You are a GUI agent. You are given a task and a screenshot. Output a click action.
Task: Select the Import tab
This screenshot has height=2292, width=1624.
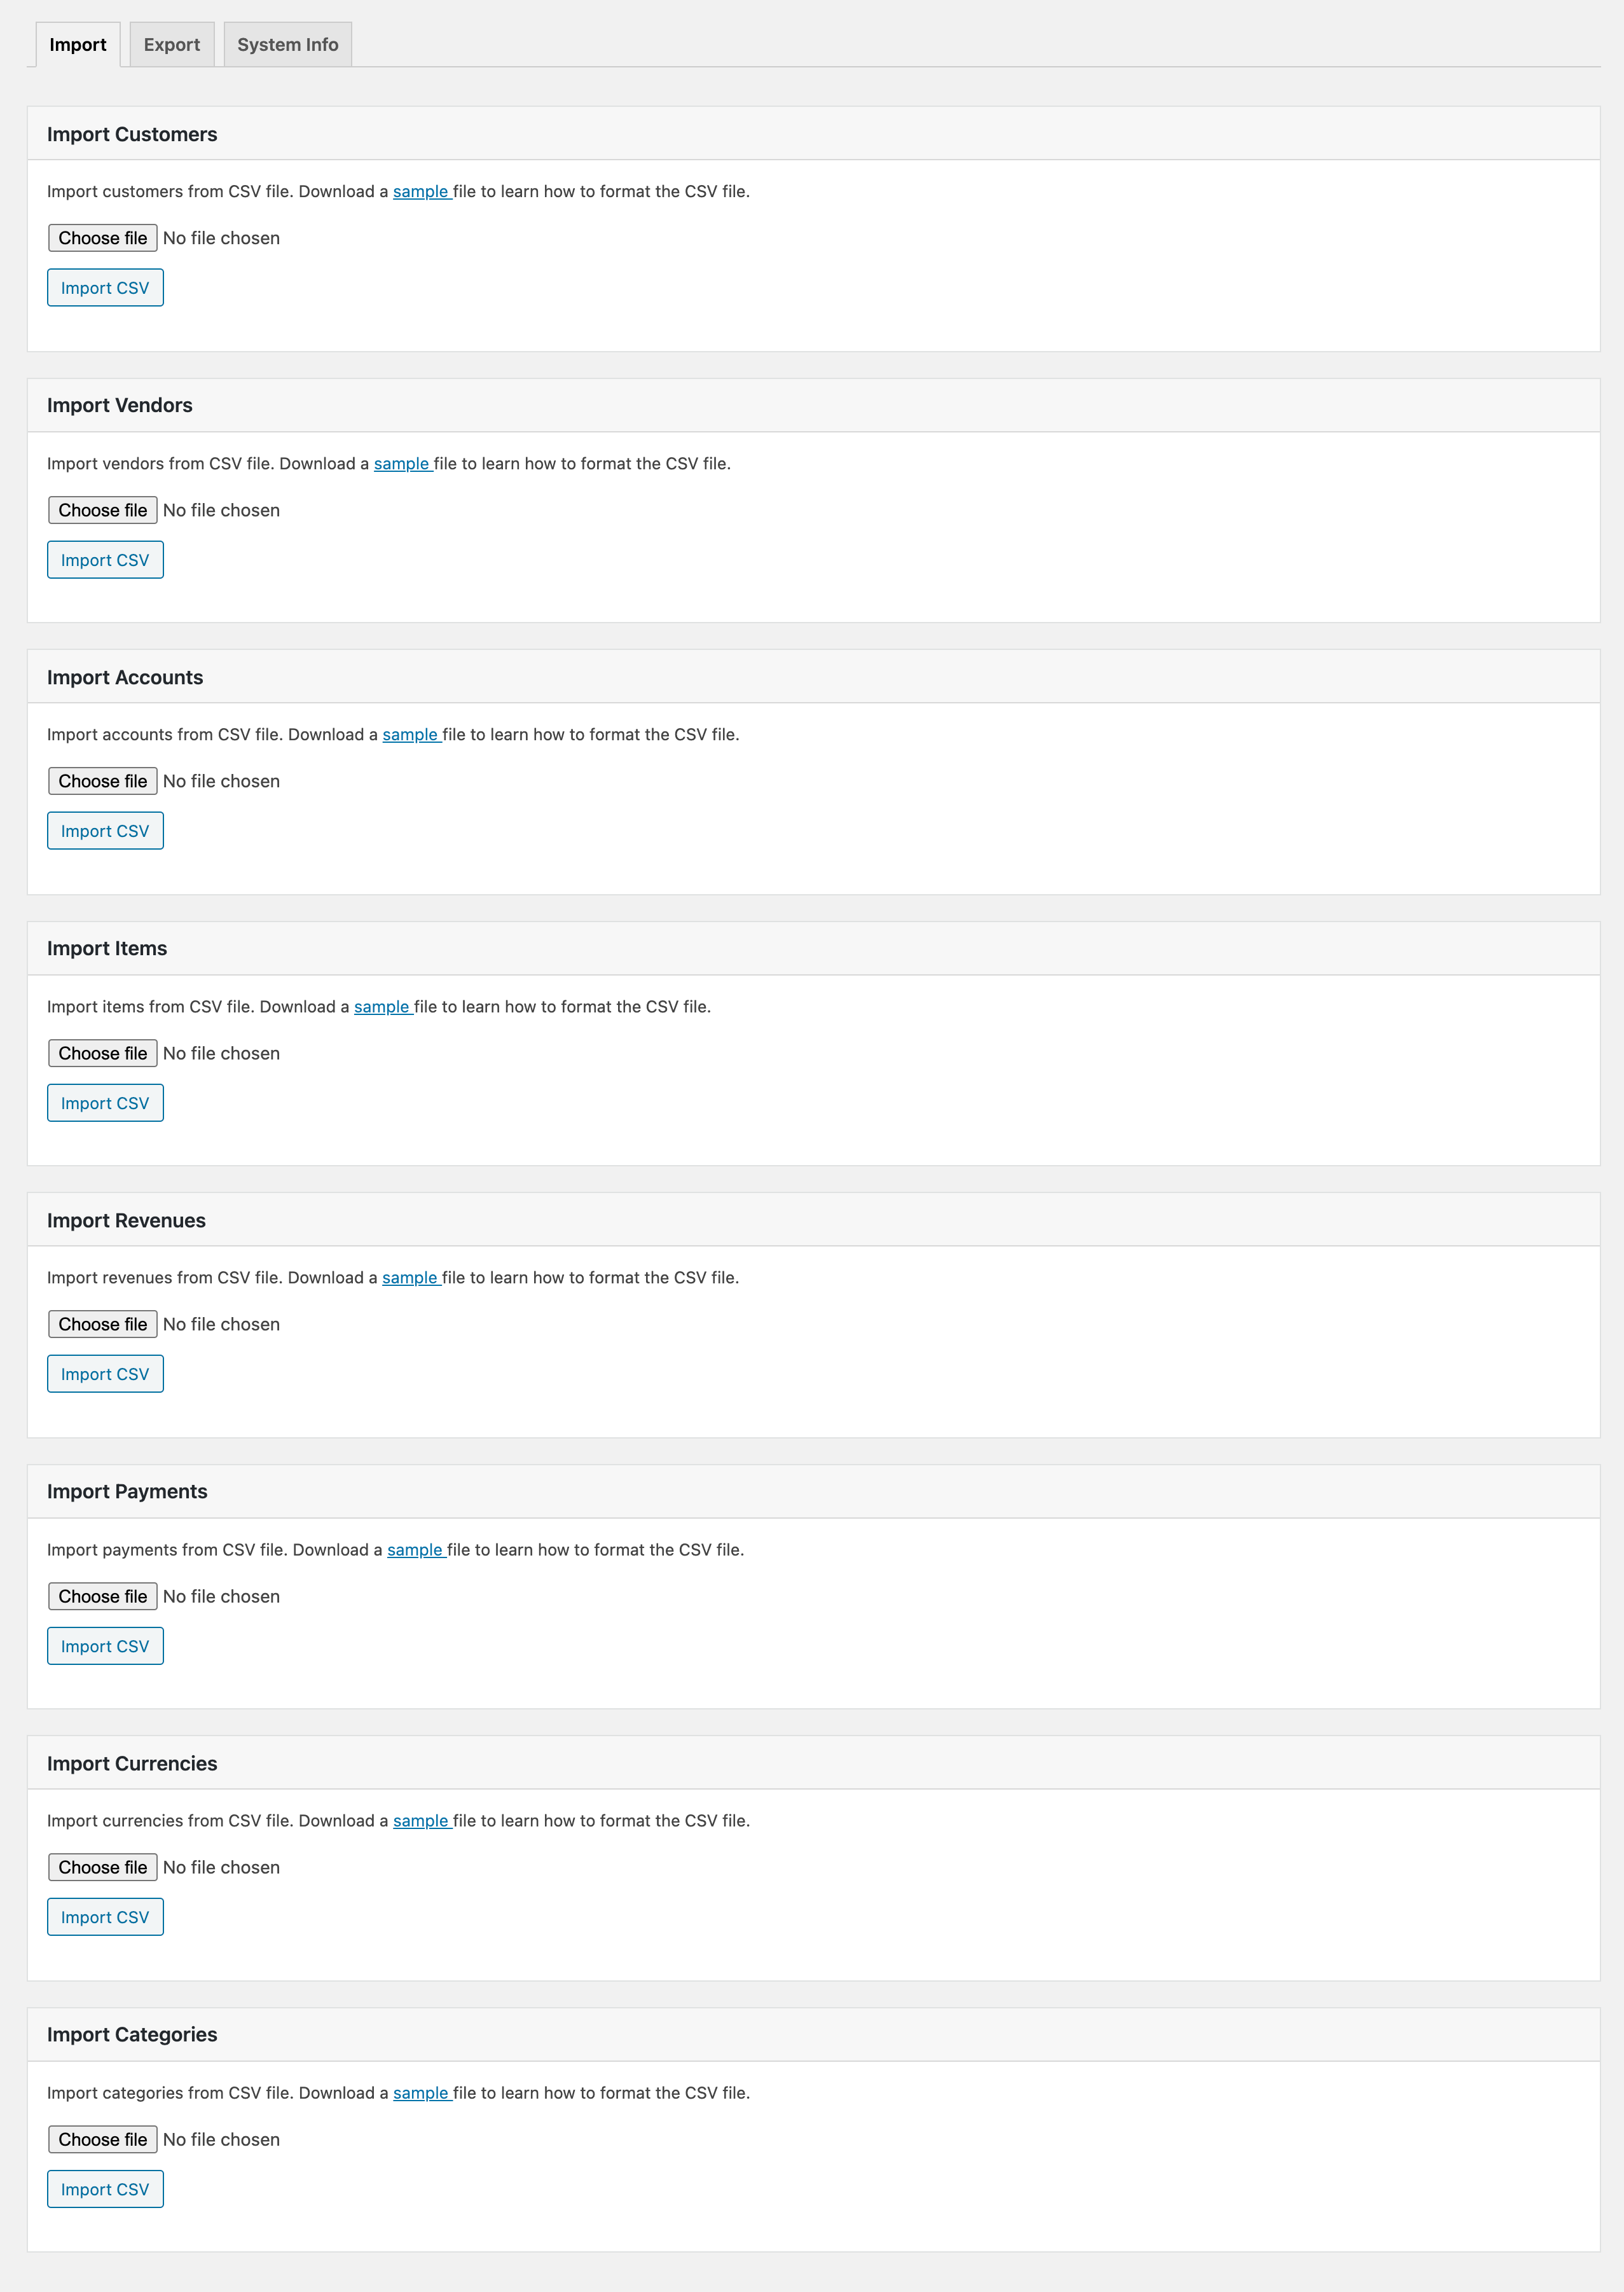[77, 44]
